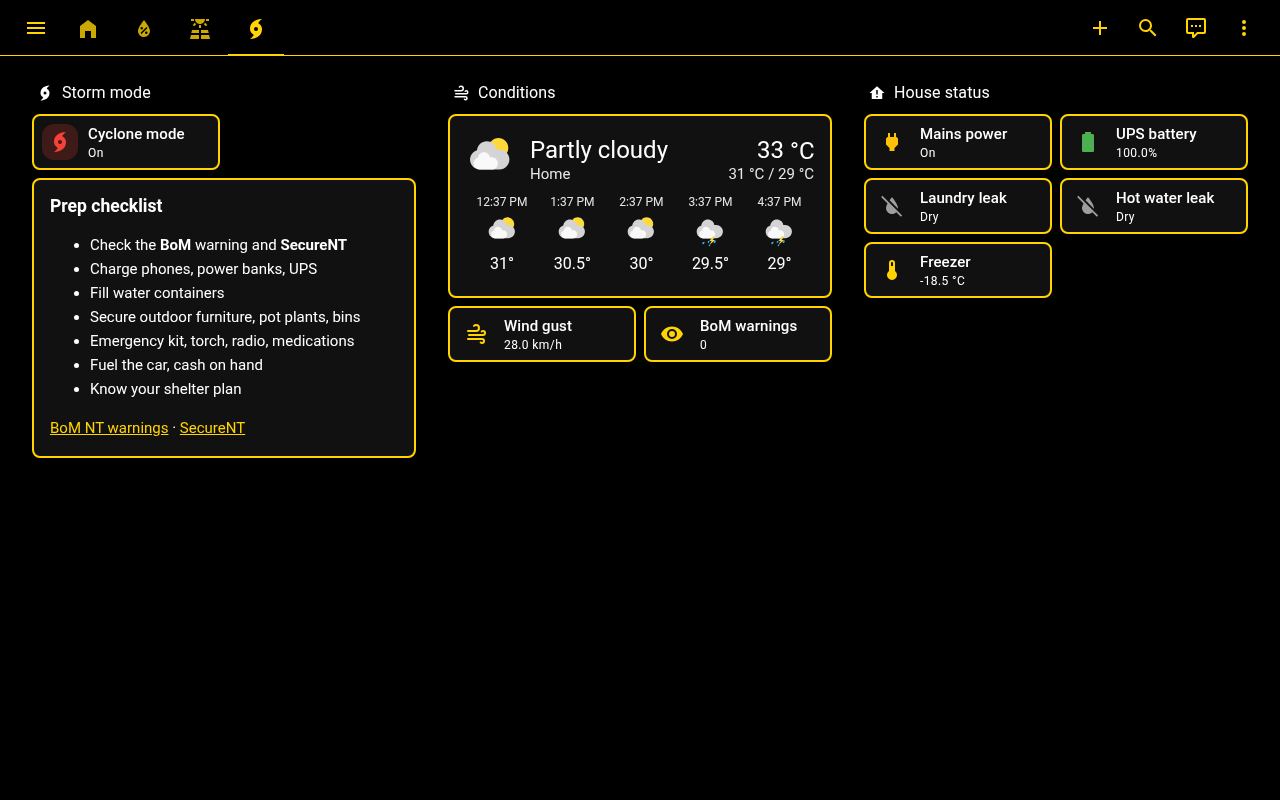The height and width of the screenshot is (800, 1280).
Task: Click the Freezer thermometer icon
Action: pos(892,270)
